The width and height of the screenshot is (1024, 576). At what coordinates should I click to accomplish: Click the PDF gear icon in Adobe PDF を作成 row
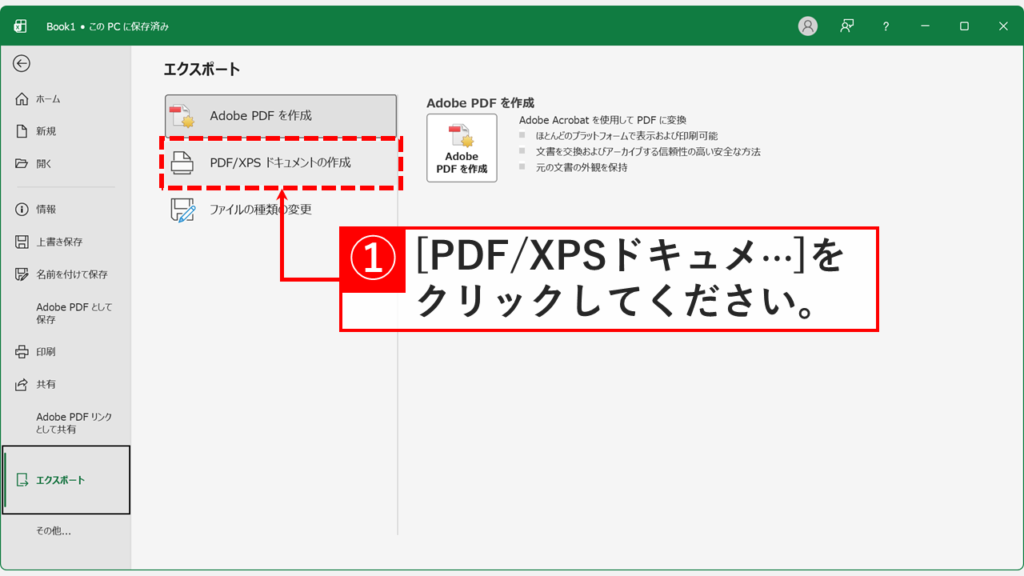[x=182, y=116]
